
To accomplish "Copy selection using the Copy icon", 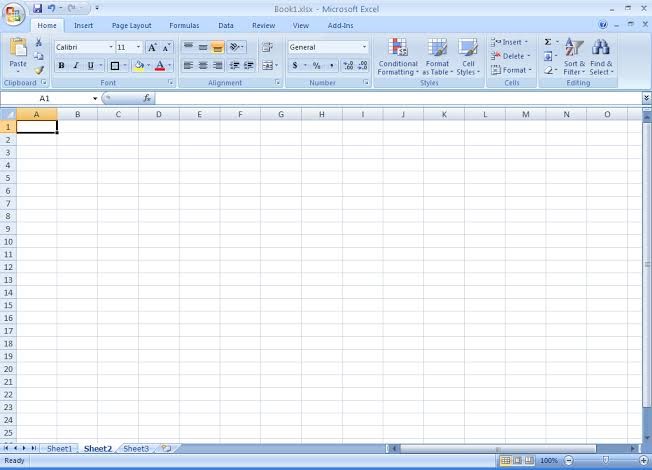I will click(39, 56).
